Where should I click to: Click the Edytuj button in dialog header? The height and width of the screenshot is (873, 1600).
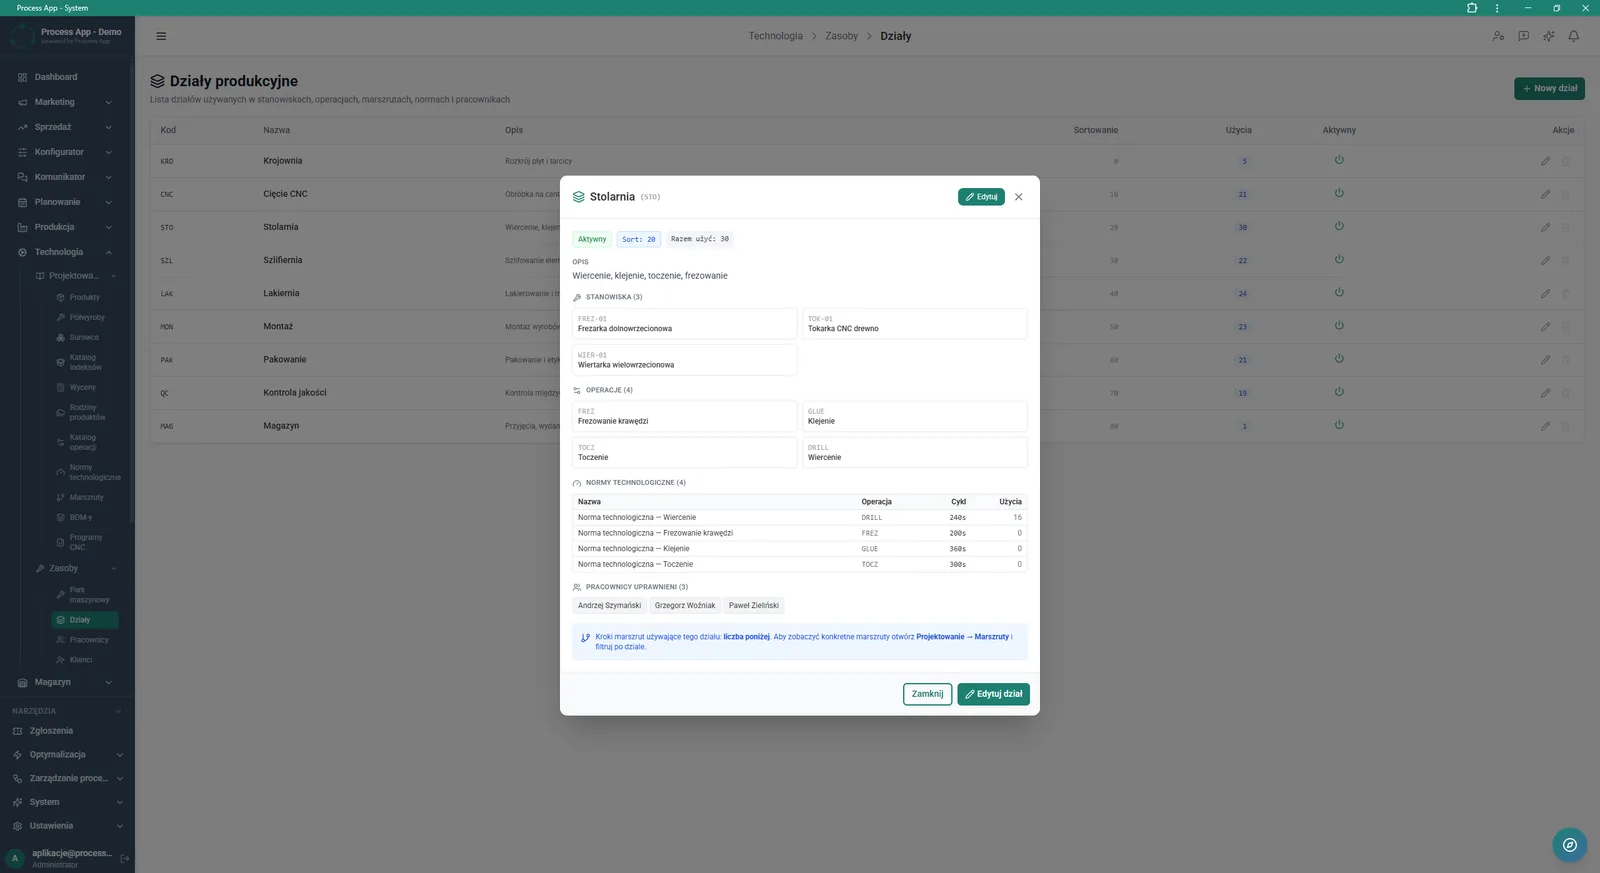[981, 197]
